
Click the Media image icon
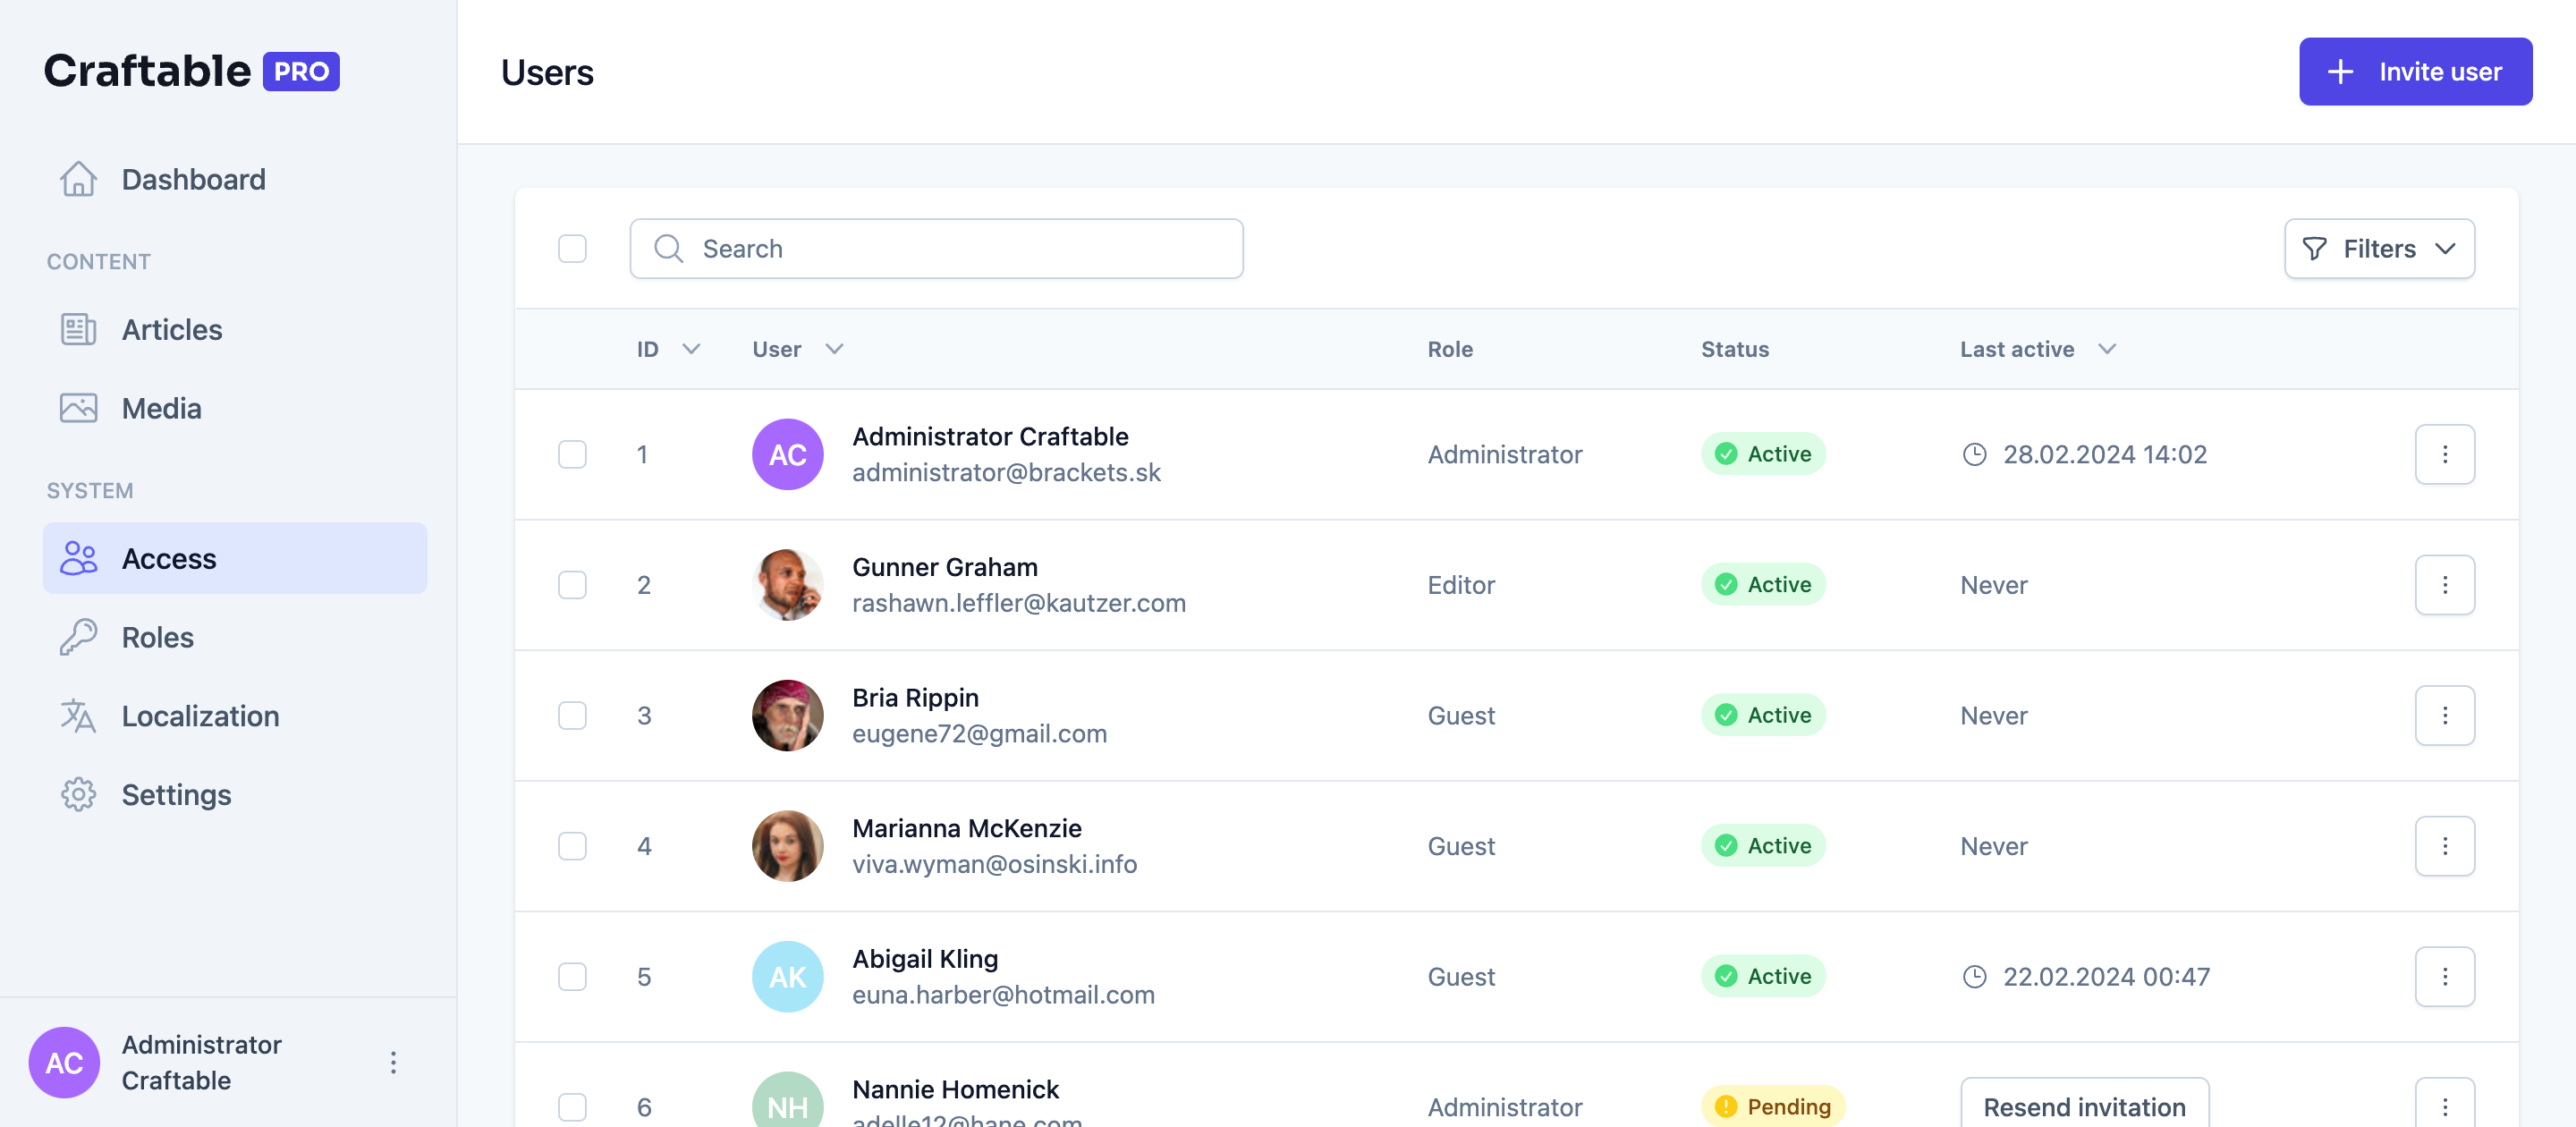pyautogui.click(x=78, y=408)
